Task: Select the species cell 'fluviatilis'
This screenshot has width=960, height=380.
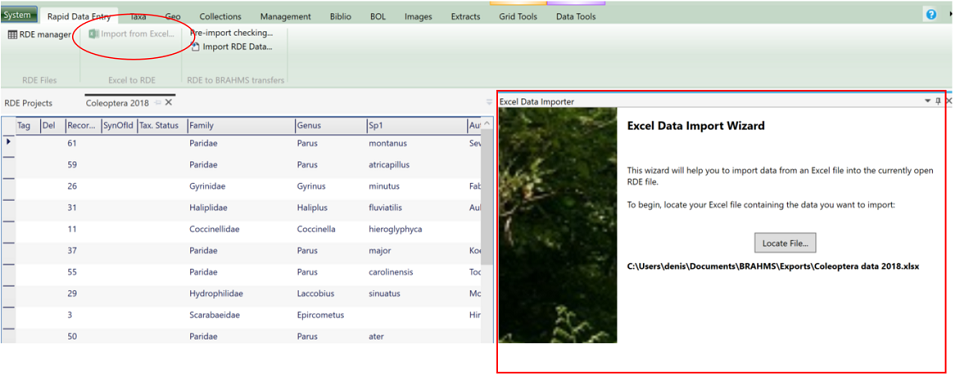Action: click(x=384, y=207)
